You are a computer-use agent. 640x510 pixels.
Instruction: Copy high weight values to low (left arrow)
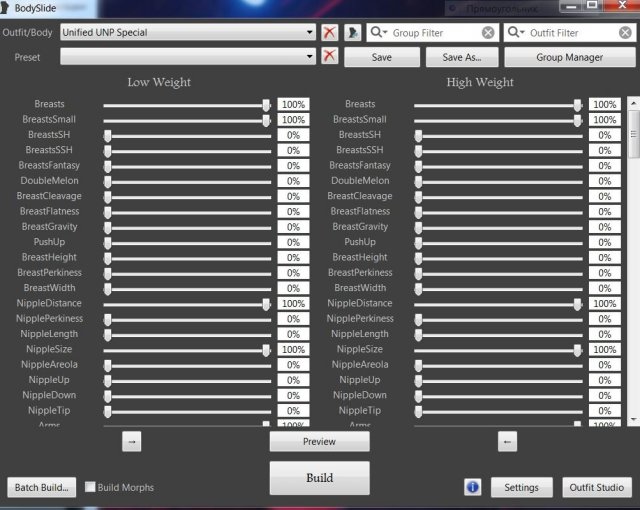tap(507, 440)
